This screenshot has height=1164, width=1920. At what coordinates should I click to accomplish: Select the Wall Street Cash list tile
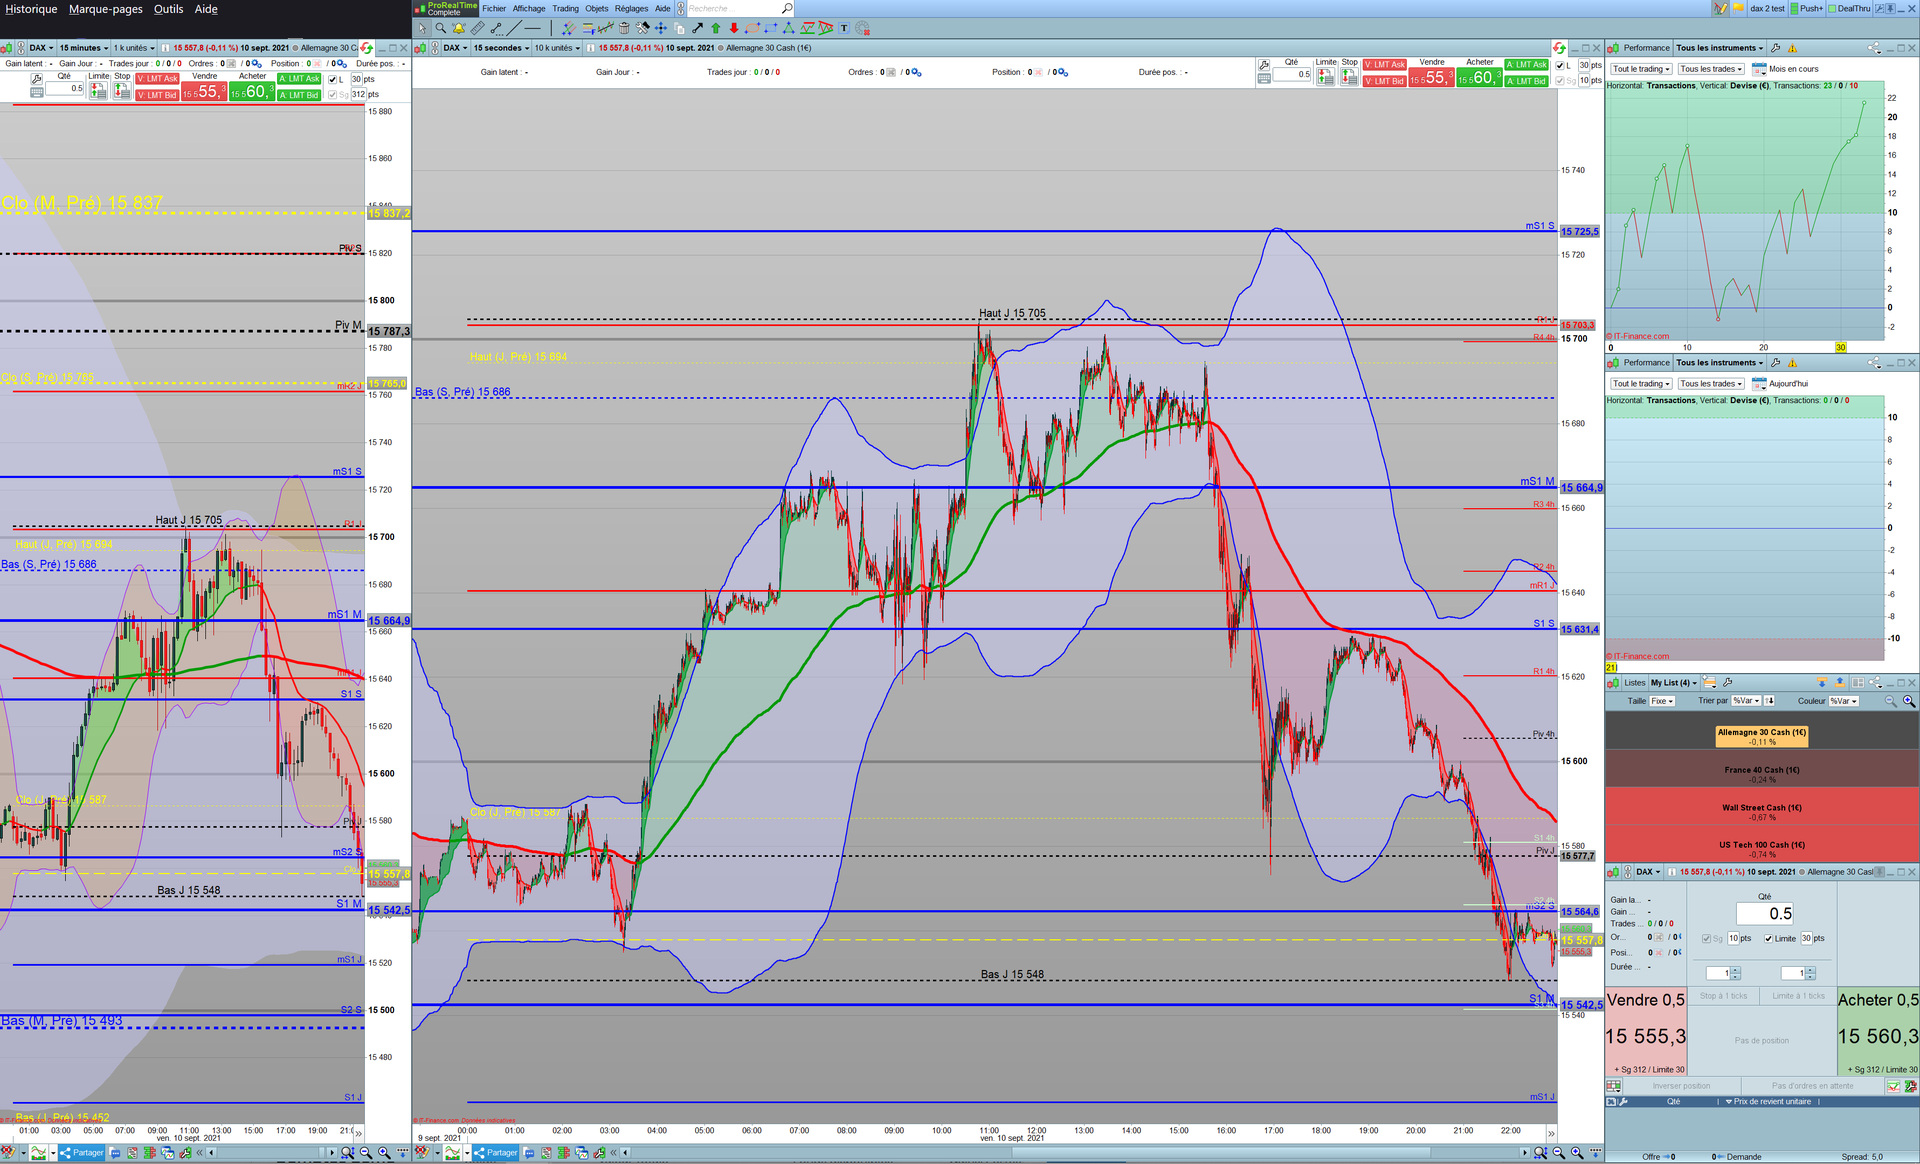coord(1761,811)
